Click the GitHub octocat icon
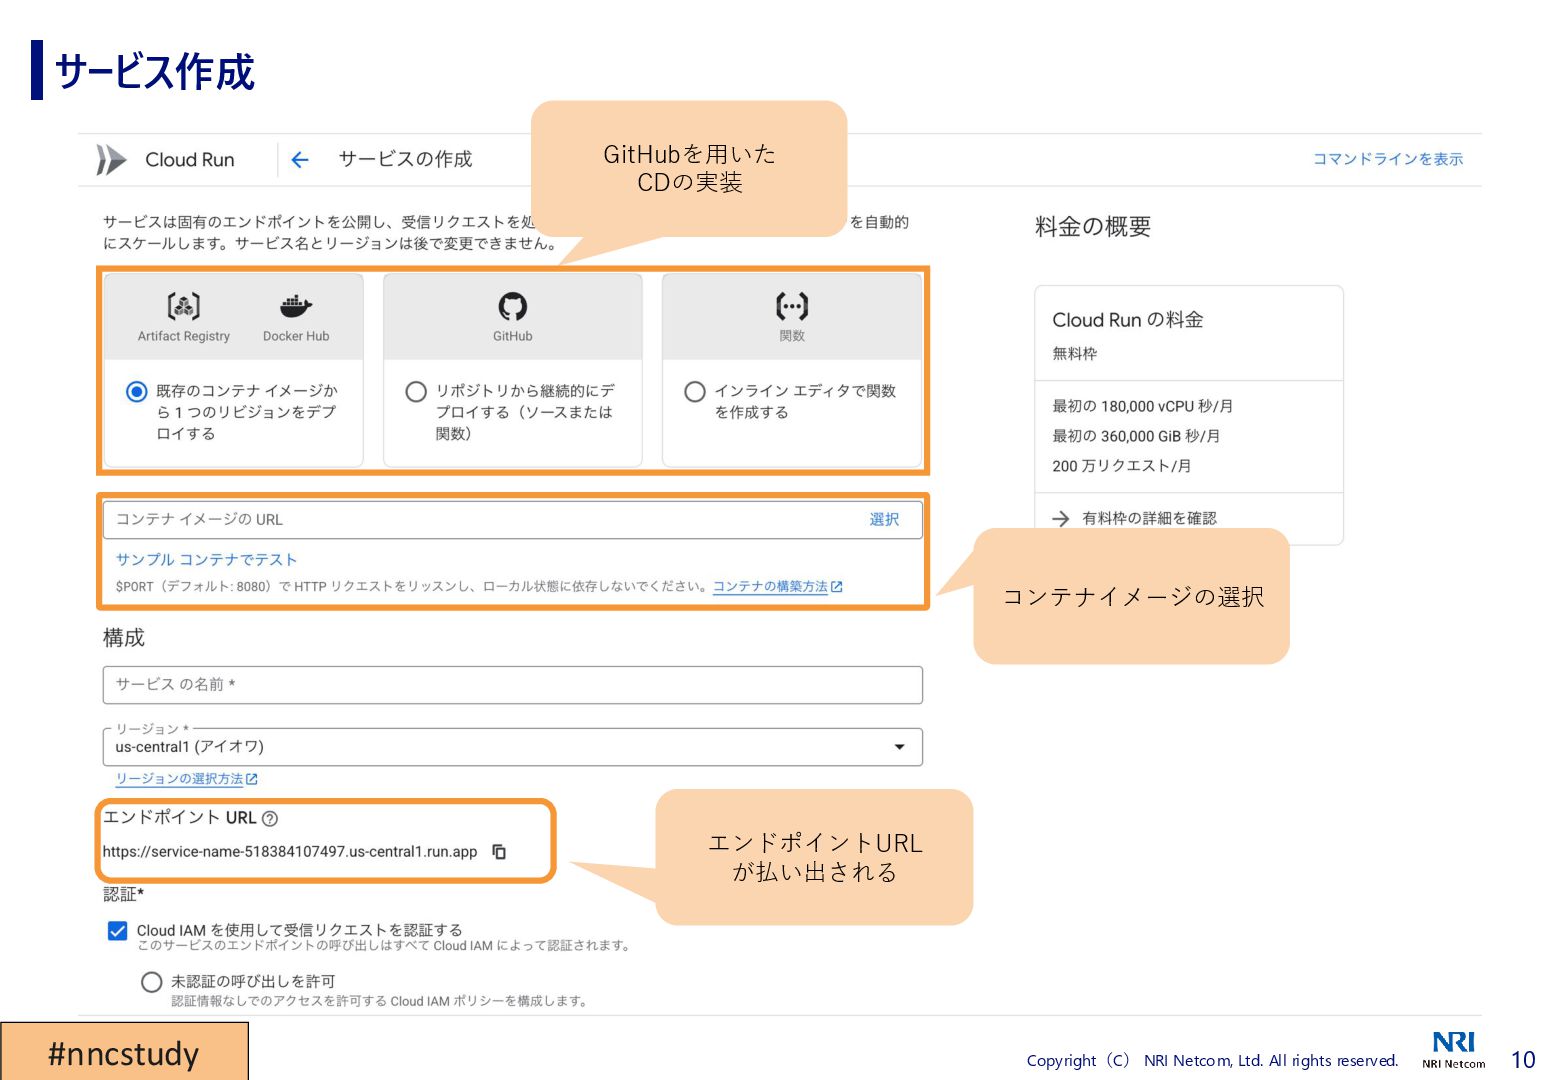1560x1080 pixels. 512,306
